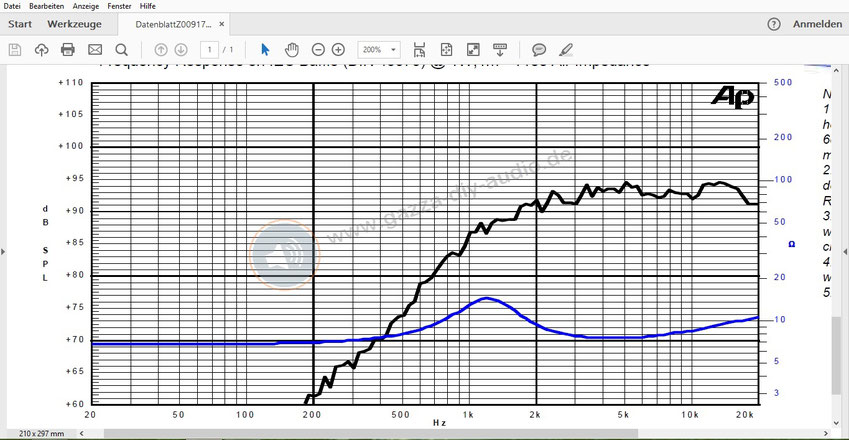The image size is (849, 440).
Task: Go to the next page with the down arrow
Action: click(181, 50)
